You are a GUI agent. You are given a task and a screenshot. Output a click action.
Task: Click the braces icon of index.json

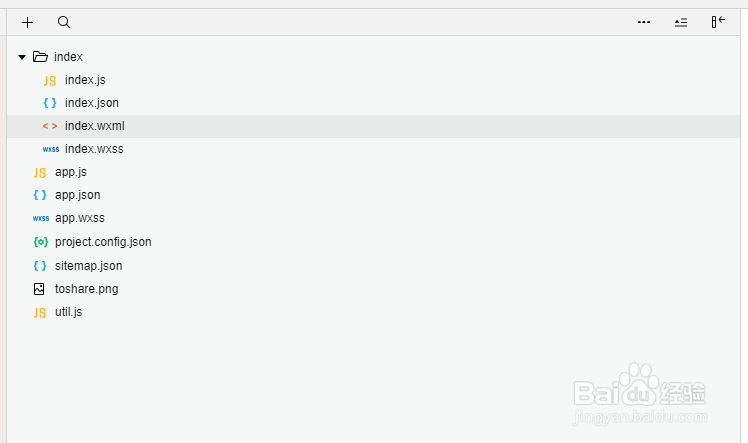pos(50,103)
